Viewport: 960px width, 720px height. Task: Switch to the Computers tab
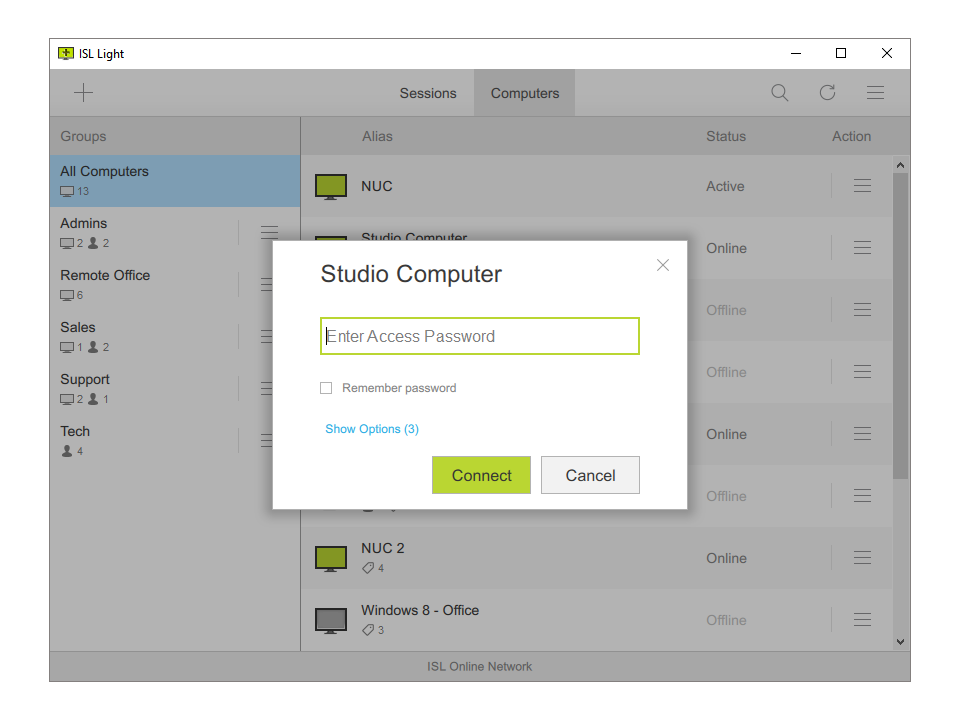524,92
